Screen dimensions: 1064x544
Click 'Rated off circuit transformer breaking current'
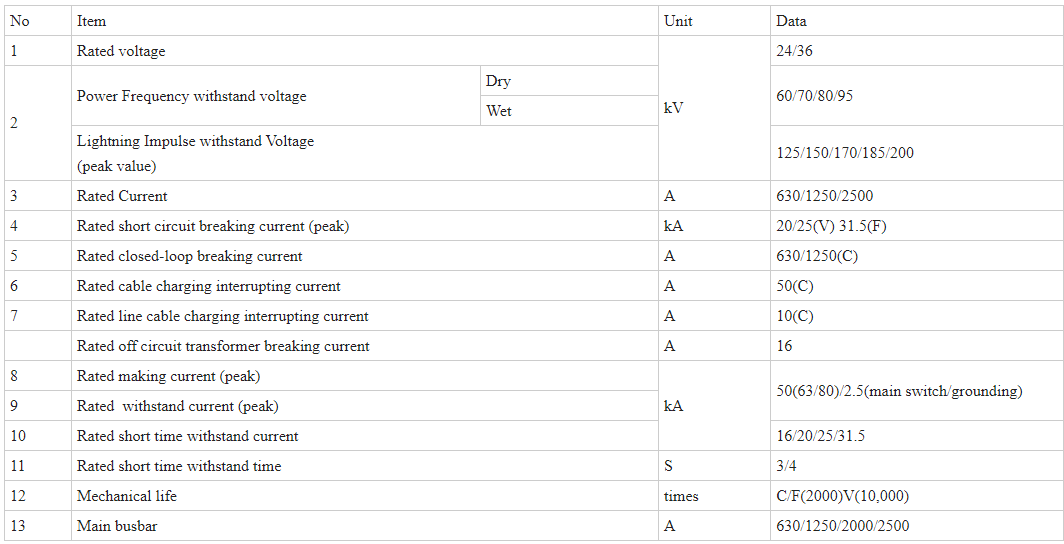coord(223,346)
